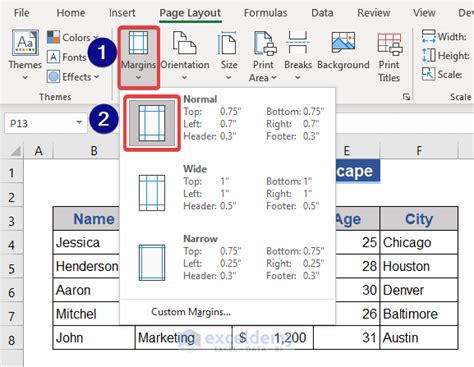Switch to the Insert tab
Screen dimensions: 474x367
[x=122, y=13]
